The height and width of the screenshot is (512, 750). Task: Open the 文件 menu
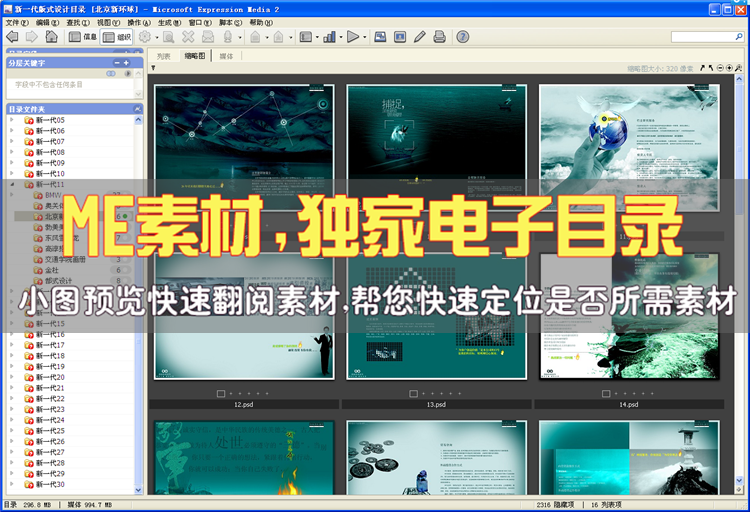tap(18, 22)
